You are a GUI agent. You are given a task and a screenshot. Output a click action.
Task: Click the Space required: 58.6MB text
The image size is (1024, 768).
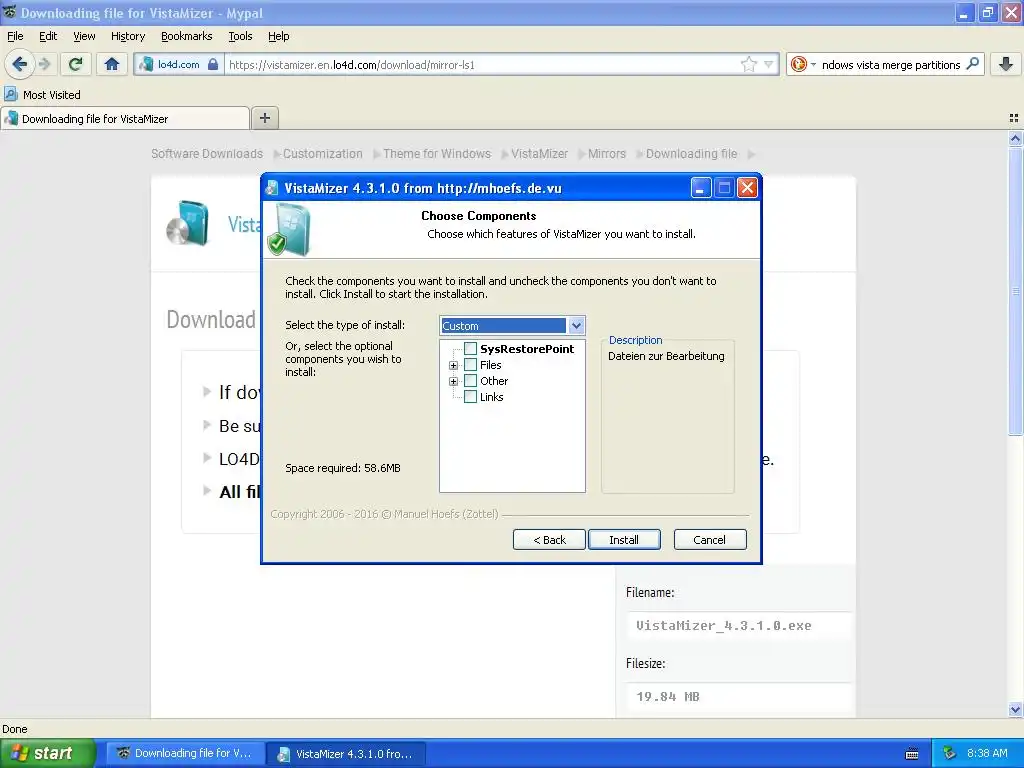(343, 468)
